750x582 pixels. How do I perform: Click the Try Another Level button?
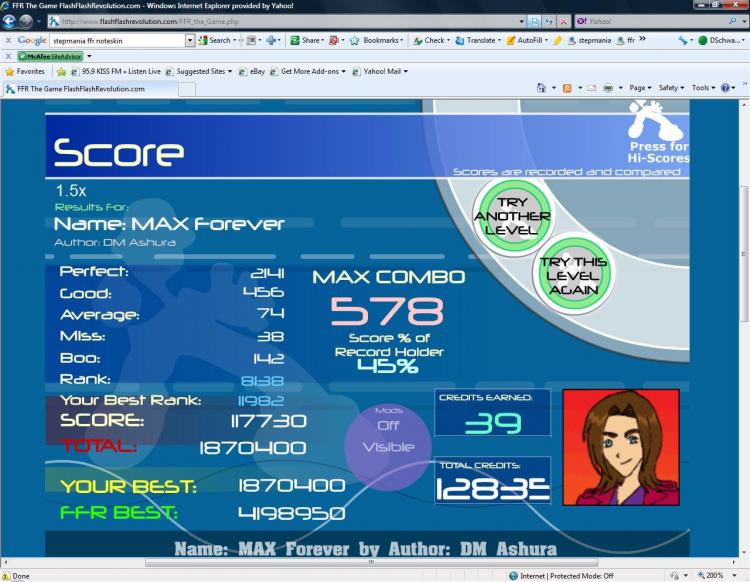[513, 216]
